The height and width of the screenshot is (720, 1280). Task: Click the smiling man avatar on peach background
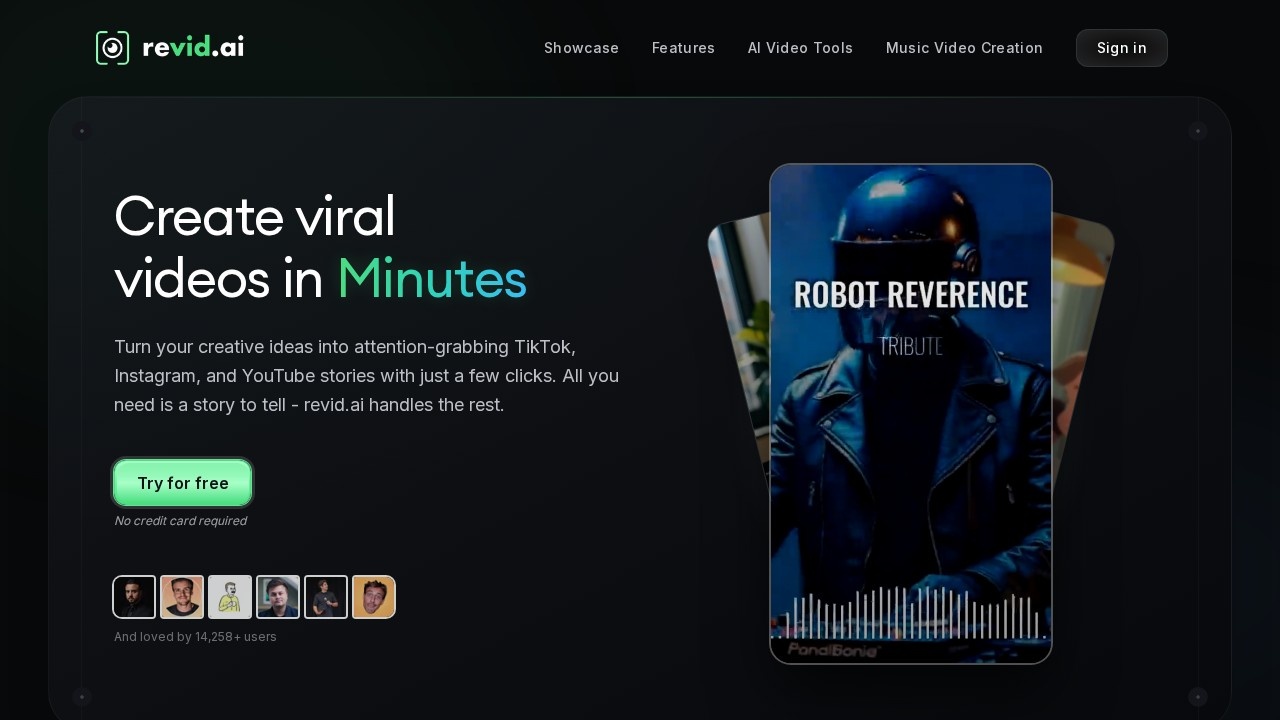click(x=182, y=597)
